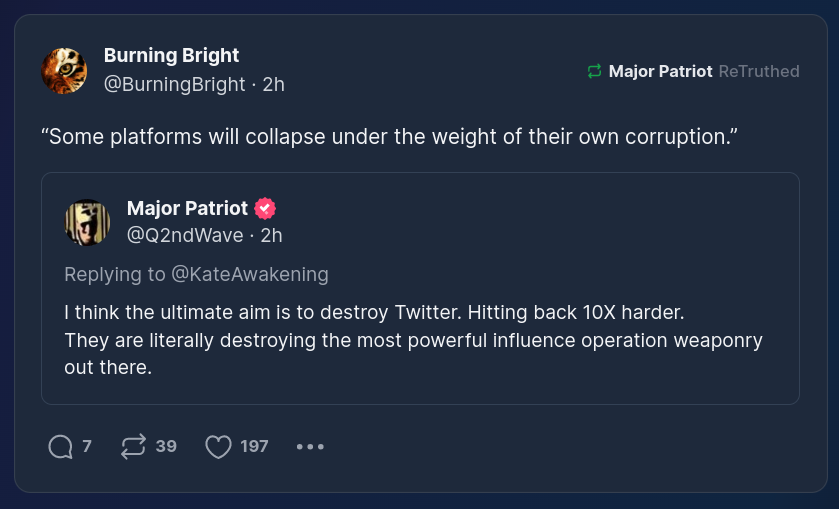Open the @Q2ndWave handle
839x509 pixels.
[x=184, y=235]
